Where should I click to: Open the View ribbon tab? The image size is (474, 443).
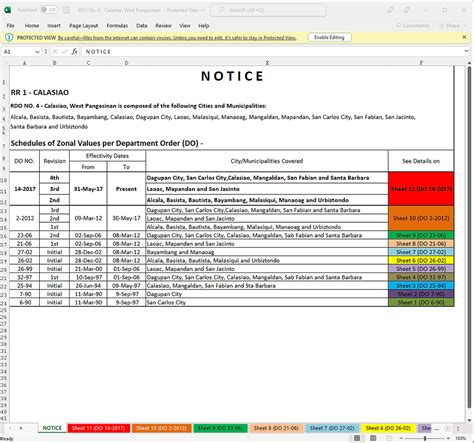pos(185,26)
